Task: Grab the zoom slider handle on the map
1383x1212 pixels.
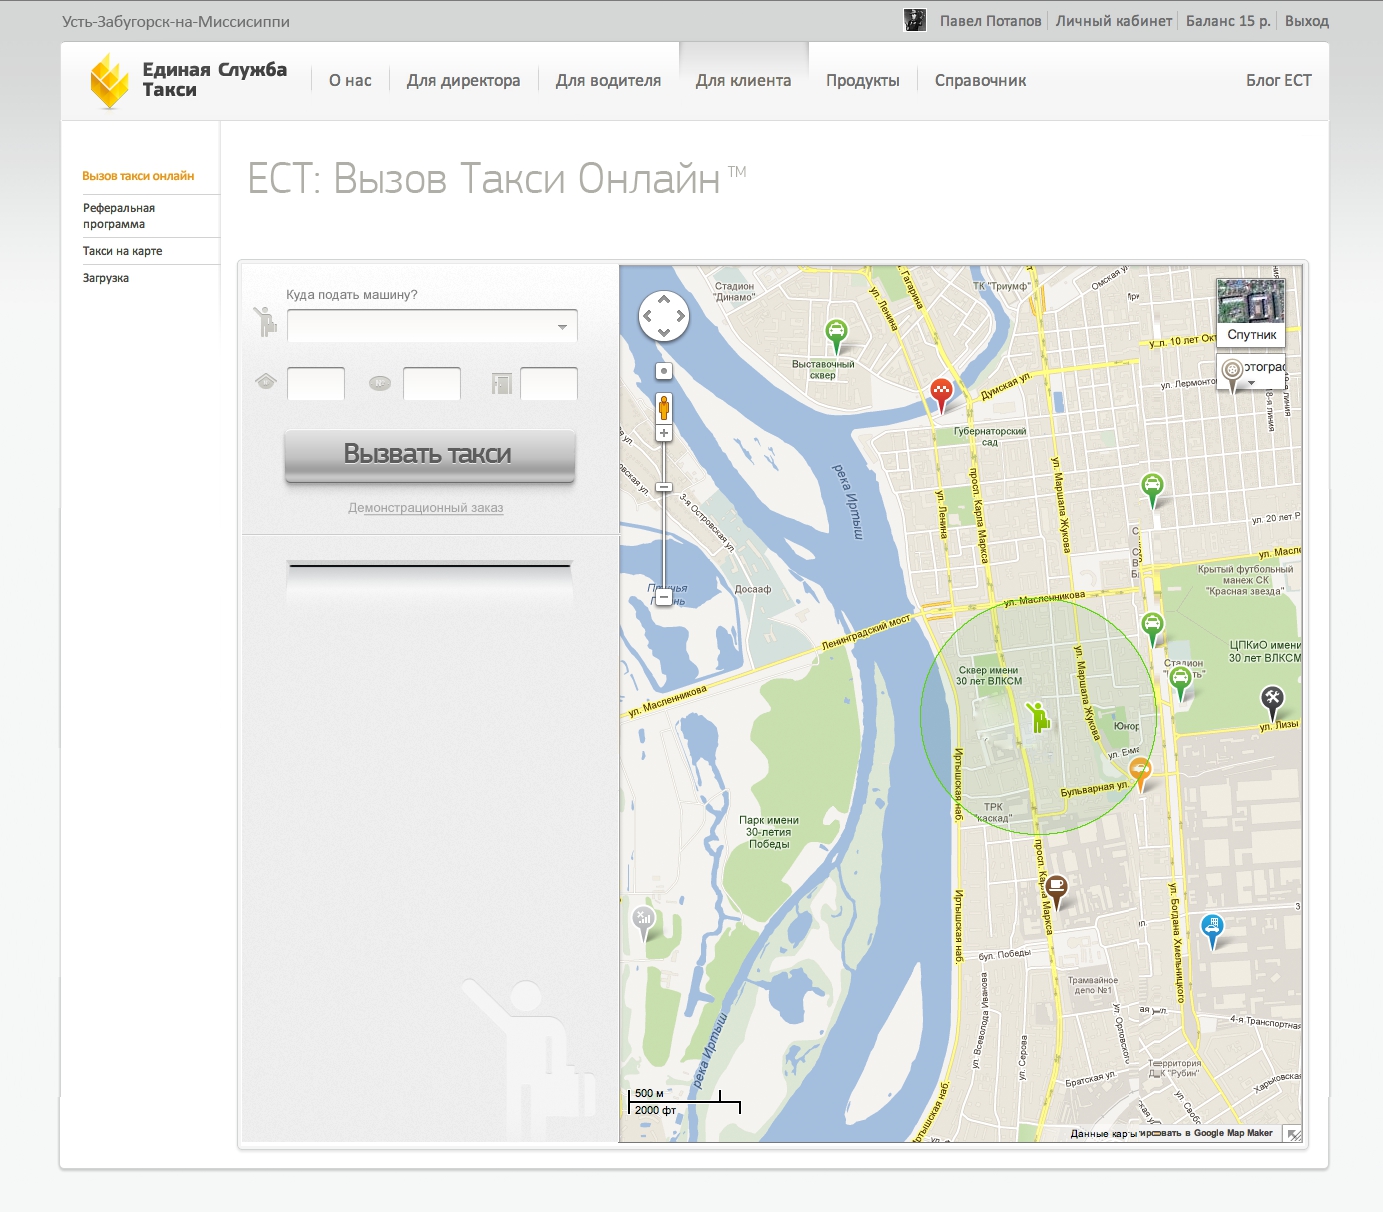Action: click(x=664, y=487)
